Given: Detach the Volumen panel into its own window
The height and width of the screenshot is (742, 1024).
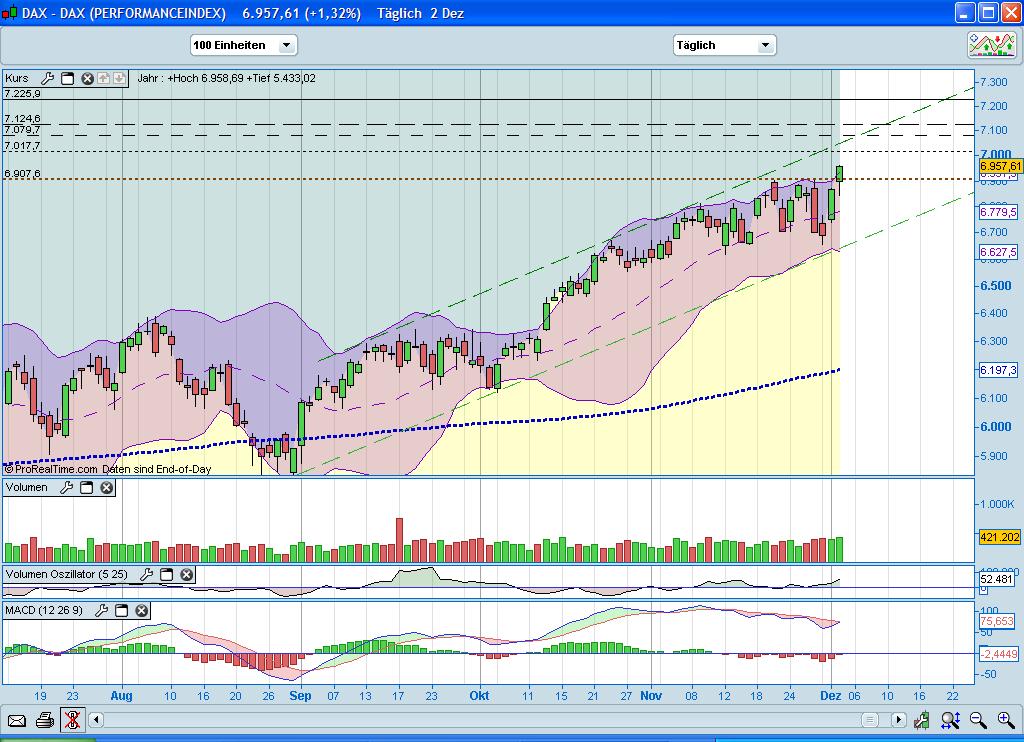Looking at the screenshot, I should (x=88, y=487).
